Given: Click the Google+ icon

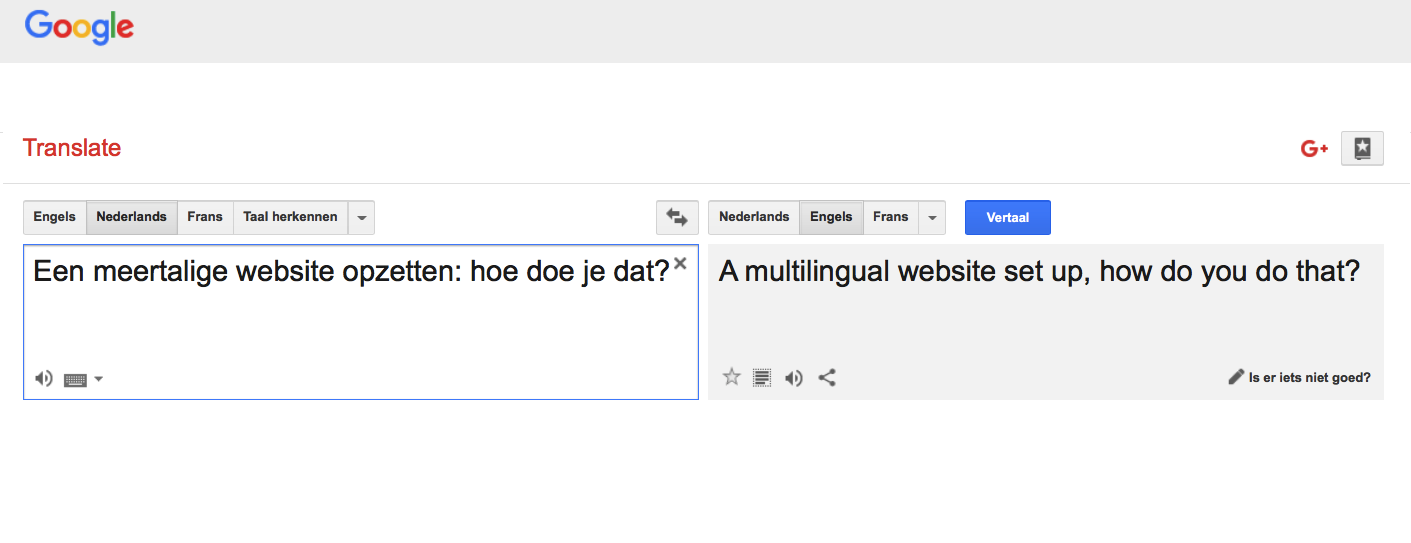Looking at the screenshot, I should 1314,149.
